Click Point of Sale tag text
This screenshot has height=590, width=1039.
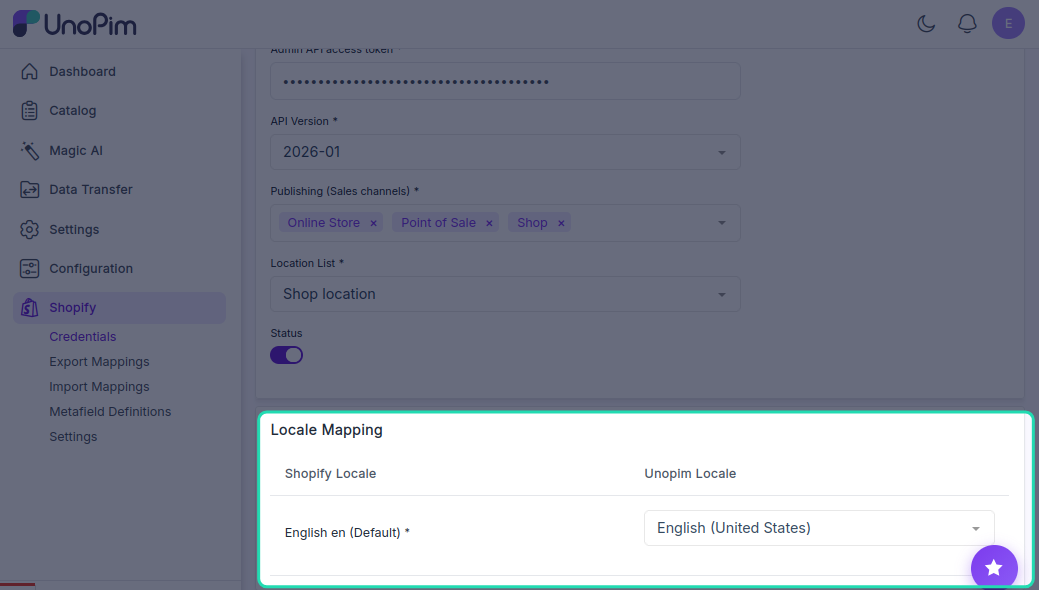[439, 223]
